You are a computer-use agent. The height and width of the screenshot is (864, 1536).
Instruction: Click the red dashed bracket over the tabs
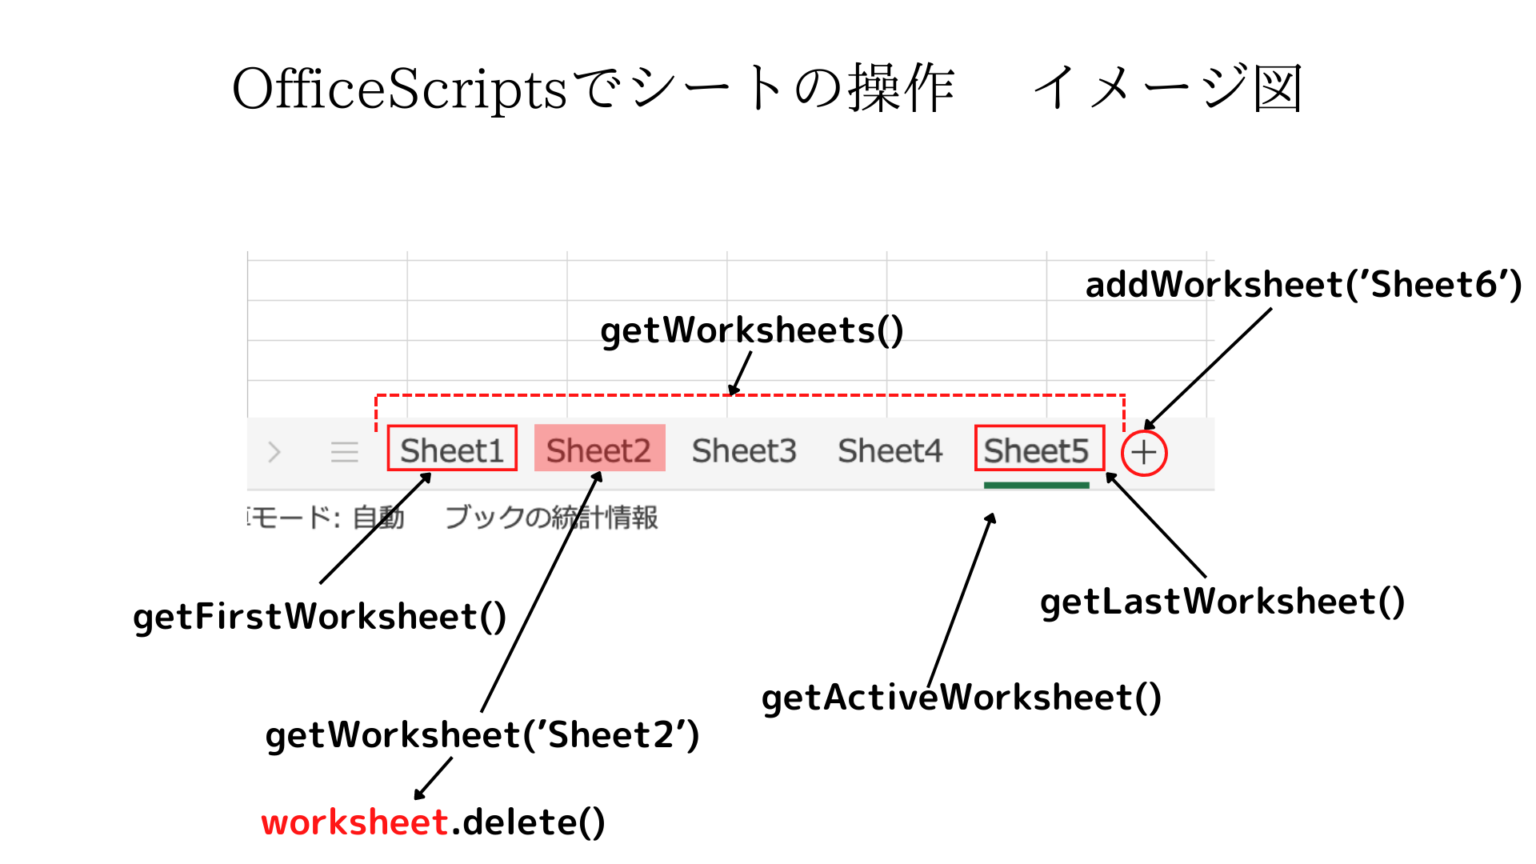click(x=750, y=394)
